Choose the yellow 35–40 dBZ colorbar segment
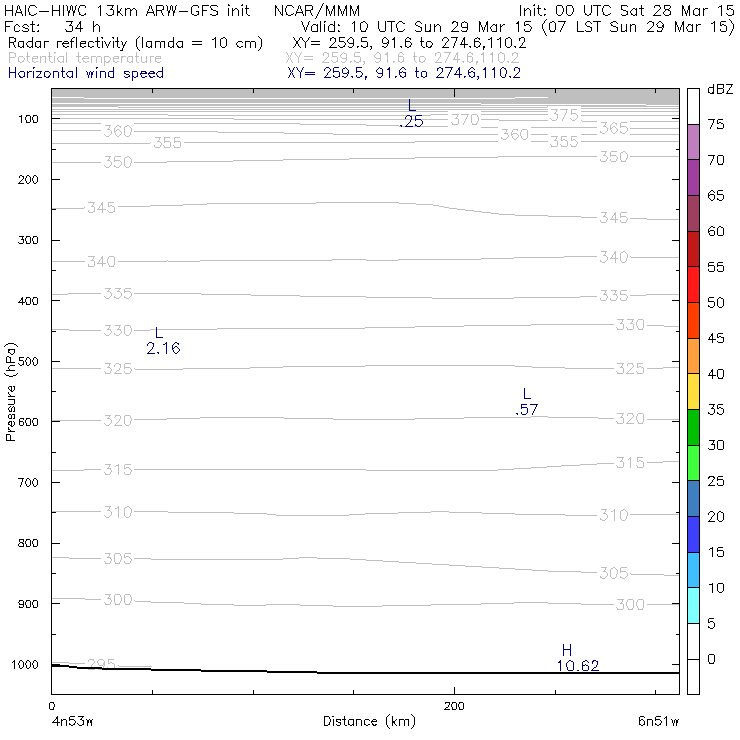The image size is (740, 740). pyautogui.click(x=693, y=391)
